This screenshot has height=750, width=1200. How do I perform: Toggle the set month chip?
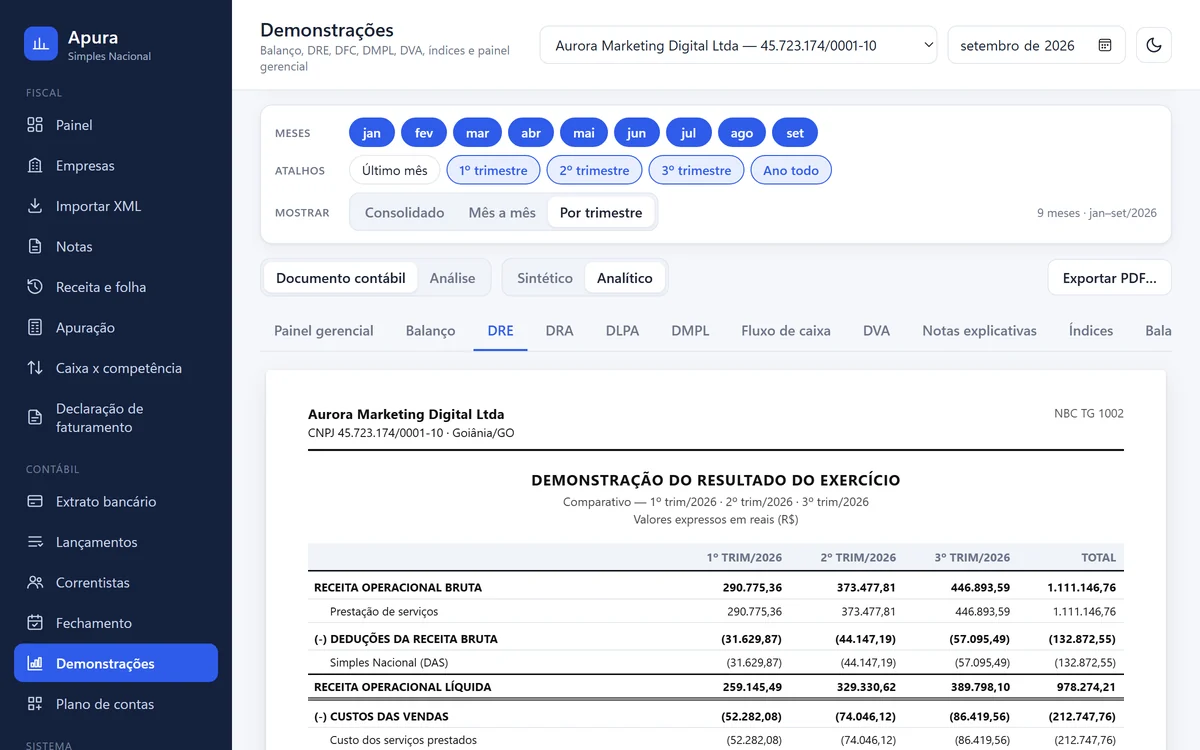tap(795, 133)
